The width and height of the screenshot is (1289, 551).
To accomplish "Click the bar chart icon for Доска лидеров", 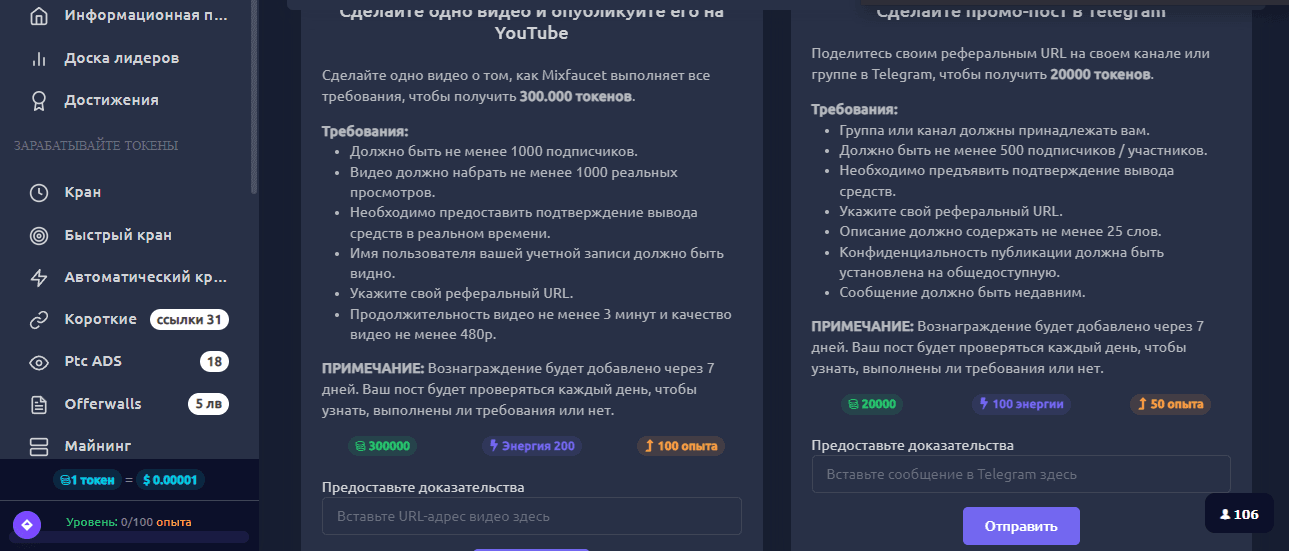I will click(39, 58).
